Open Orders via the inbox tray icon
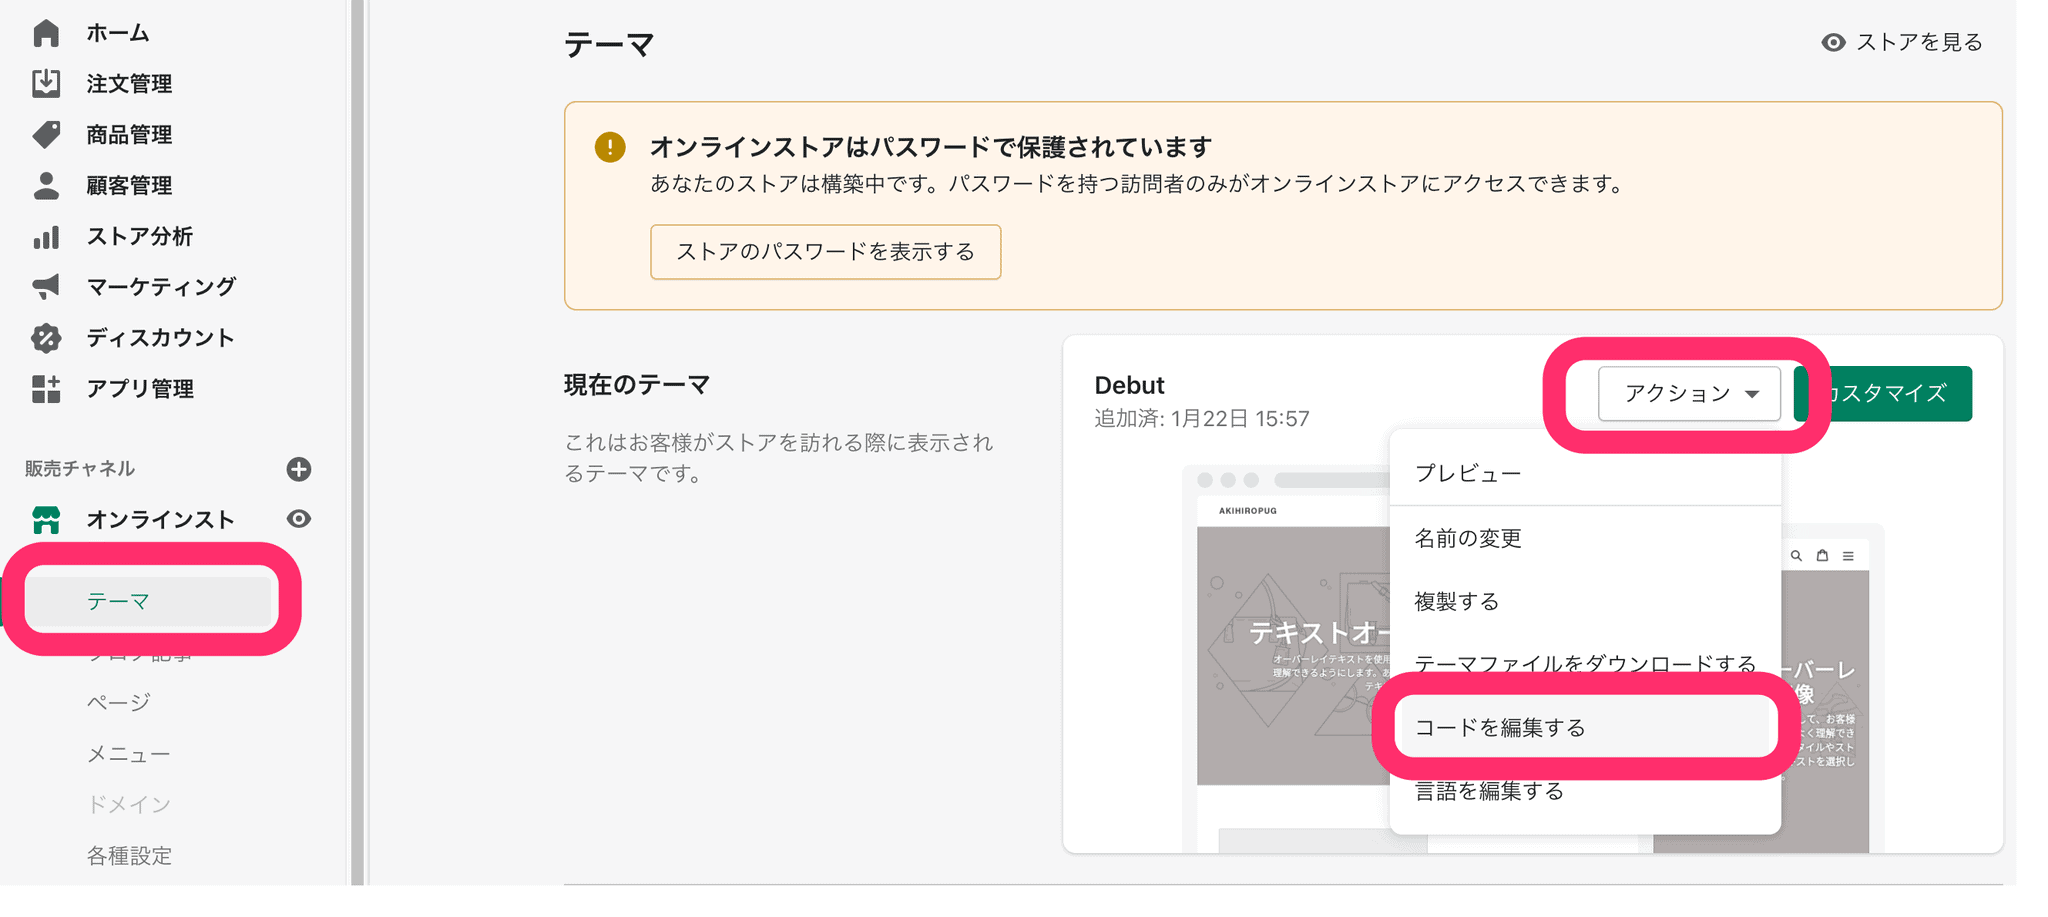This screenshot has height=917, width=2048. [x=46, y=83]
